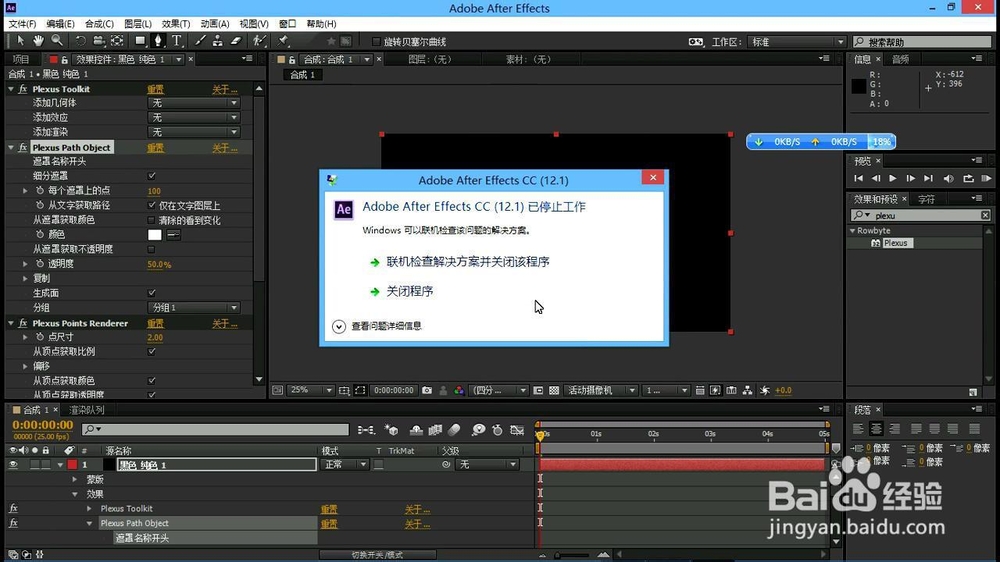This screenshot has height=562, width=1000.
Task: Switch to 字符 panel tab
Action: (927, 200)
